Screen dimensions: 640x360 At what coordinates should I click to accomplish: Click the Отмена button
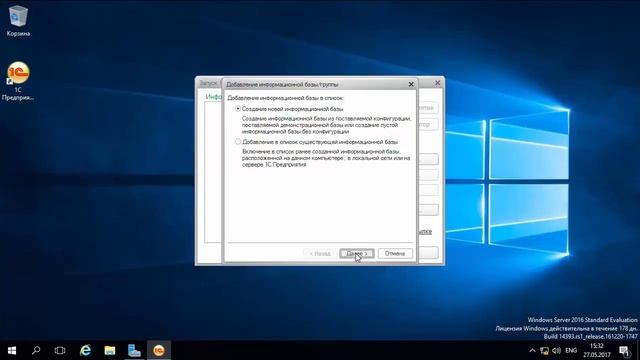coord(395,253)
